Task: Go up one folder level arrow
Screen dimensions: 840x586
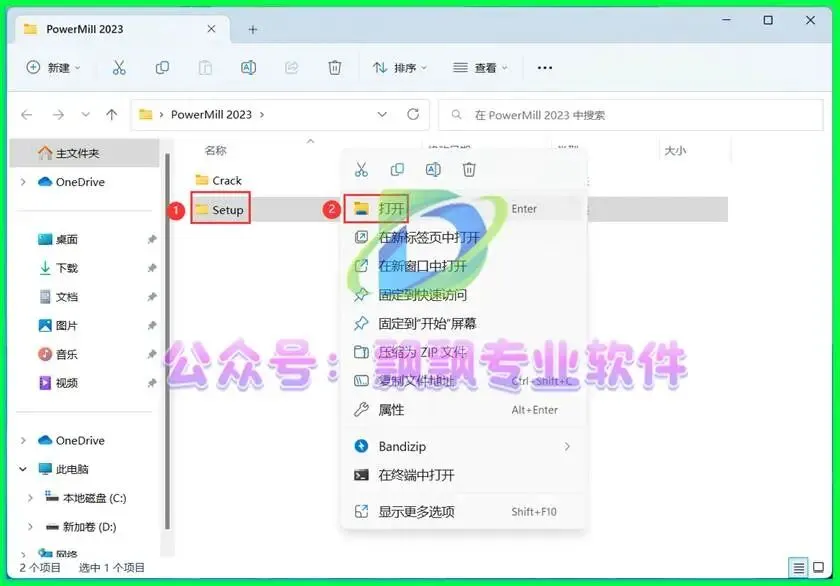Action: (111, 115)
